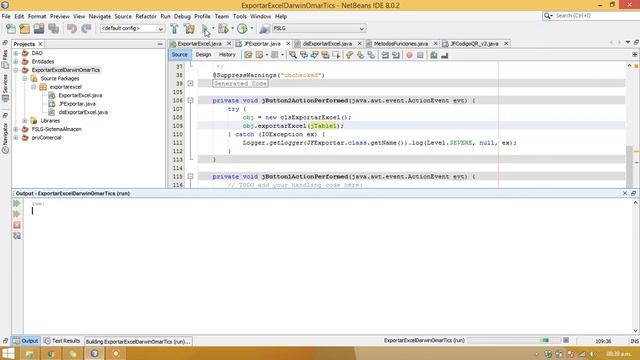Open Test Results bottom tab

click(62, 341)
